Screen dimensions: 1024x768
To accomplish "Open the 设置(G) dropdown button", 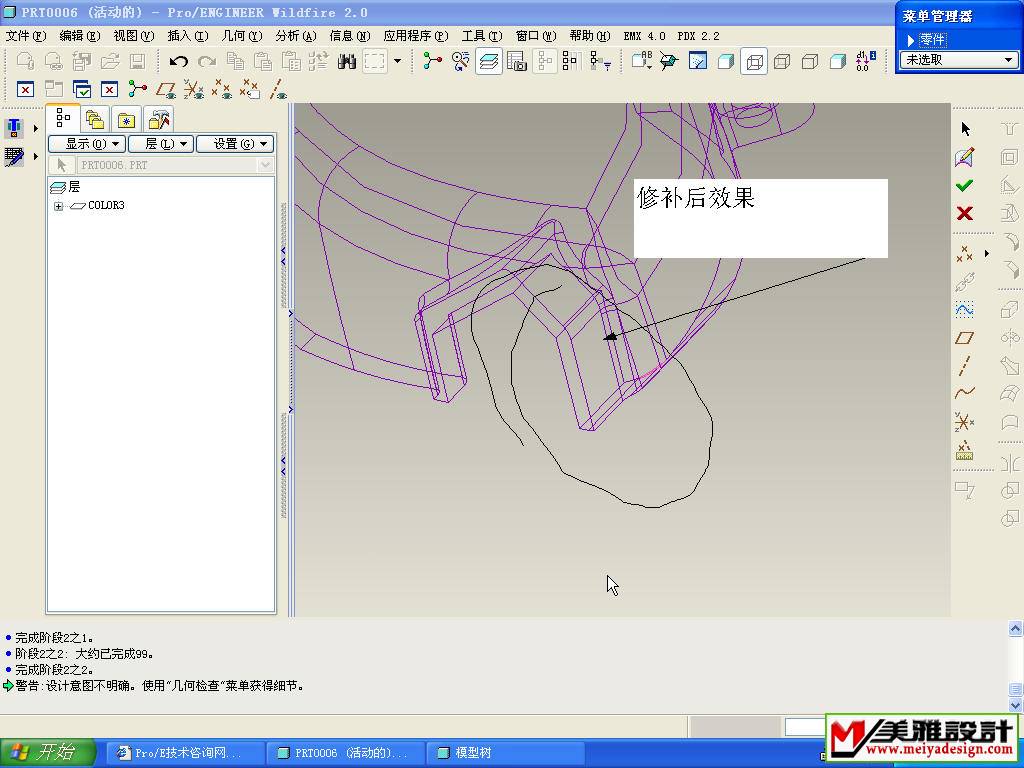I will click(x=235, y=144).
